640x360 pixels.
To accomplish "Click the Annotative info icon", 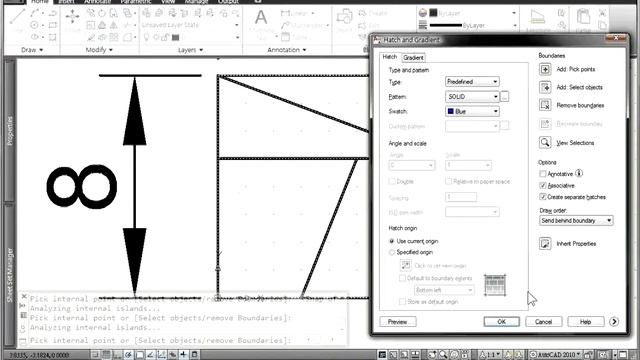I will 579,173.
